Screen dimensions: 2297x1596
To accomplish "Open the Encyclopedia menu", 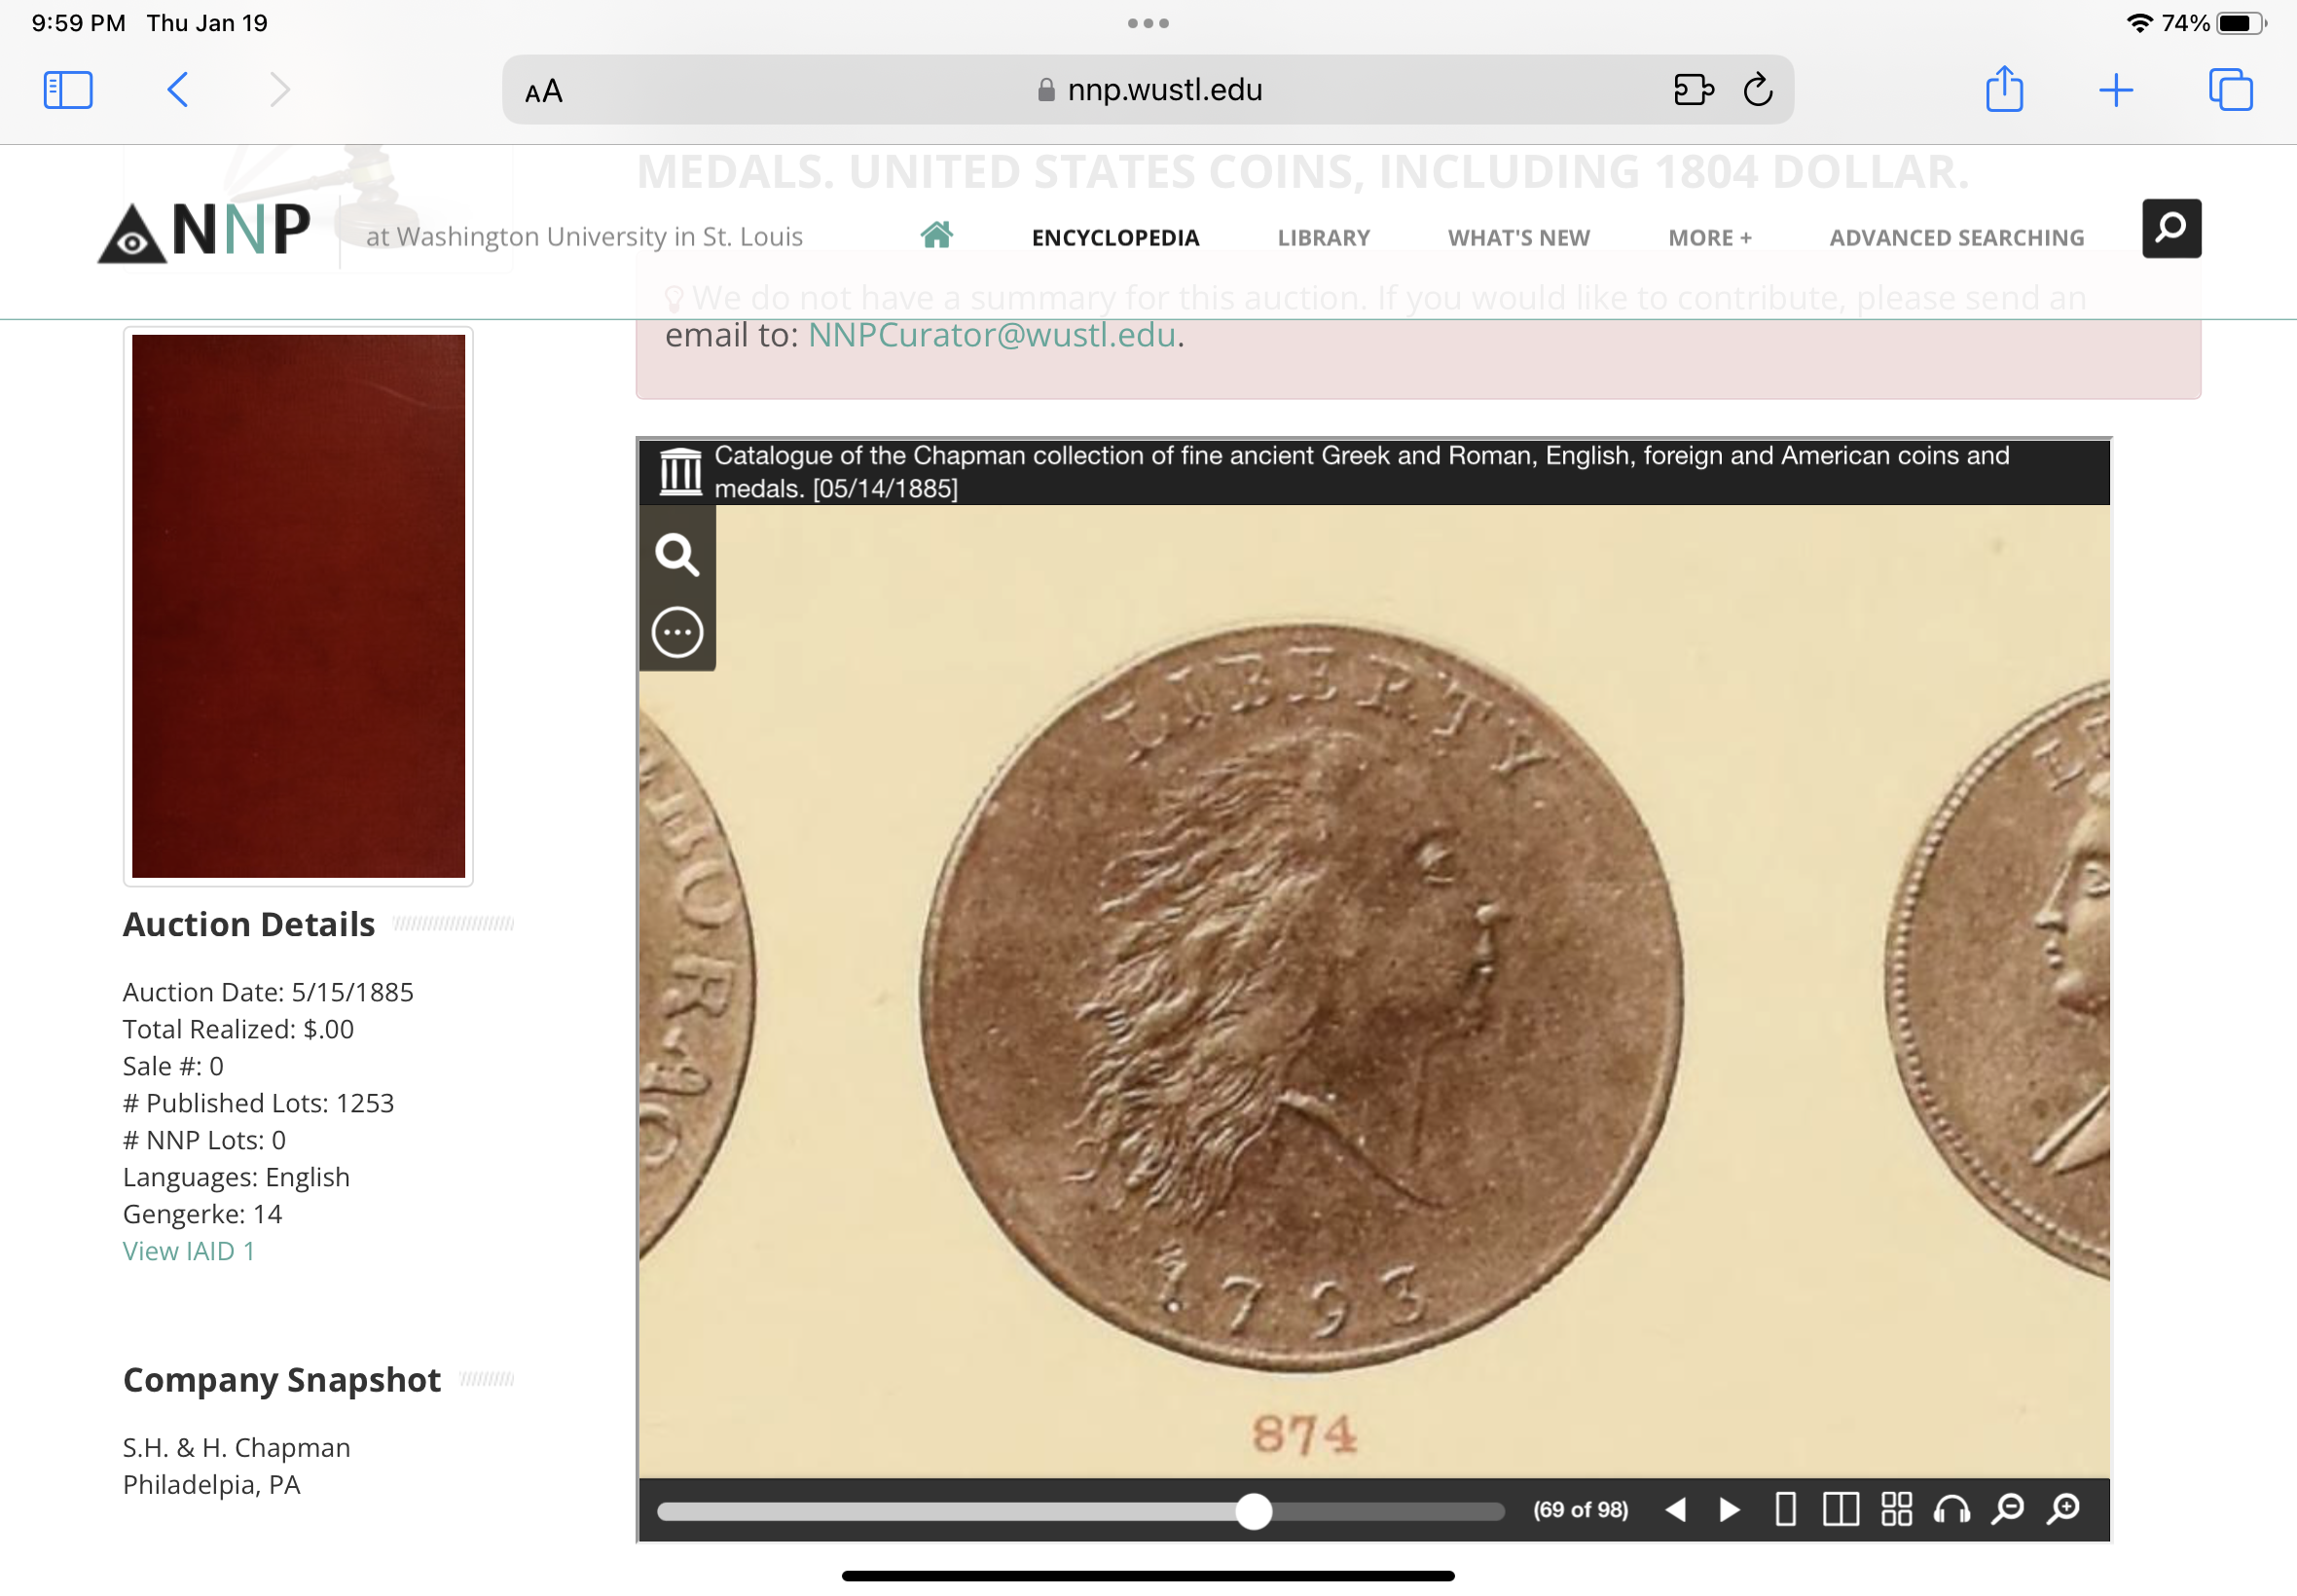I will 1115,238.
